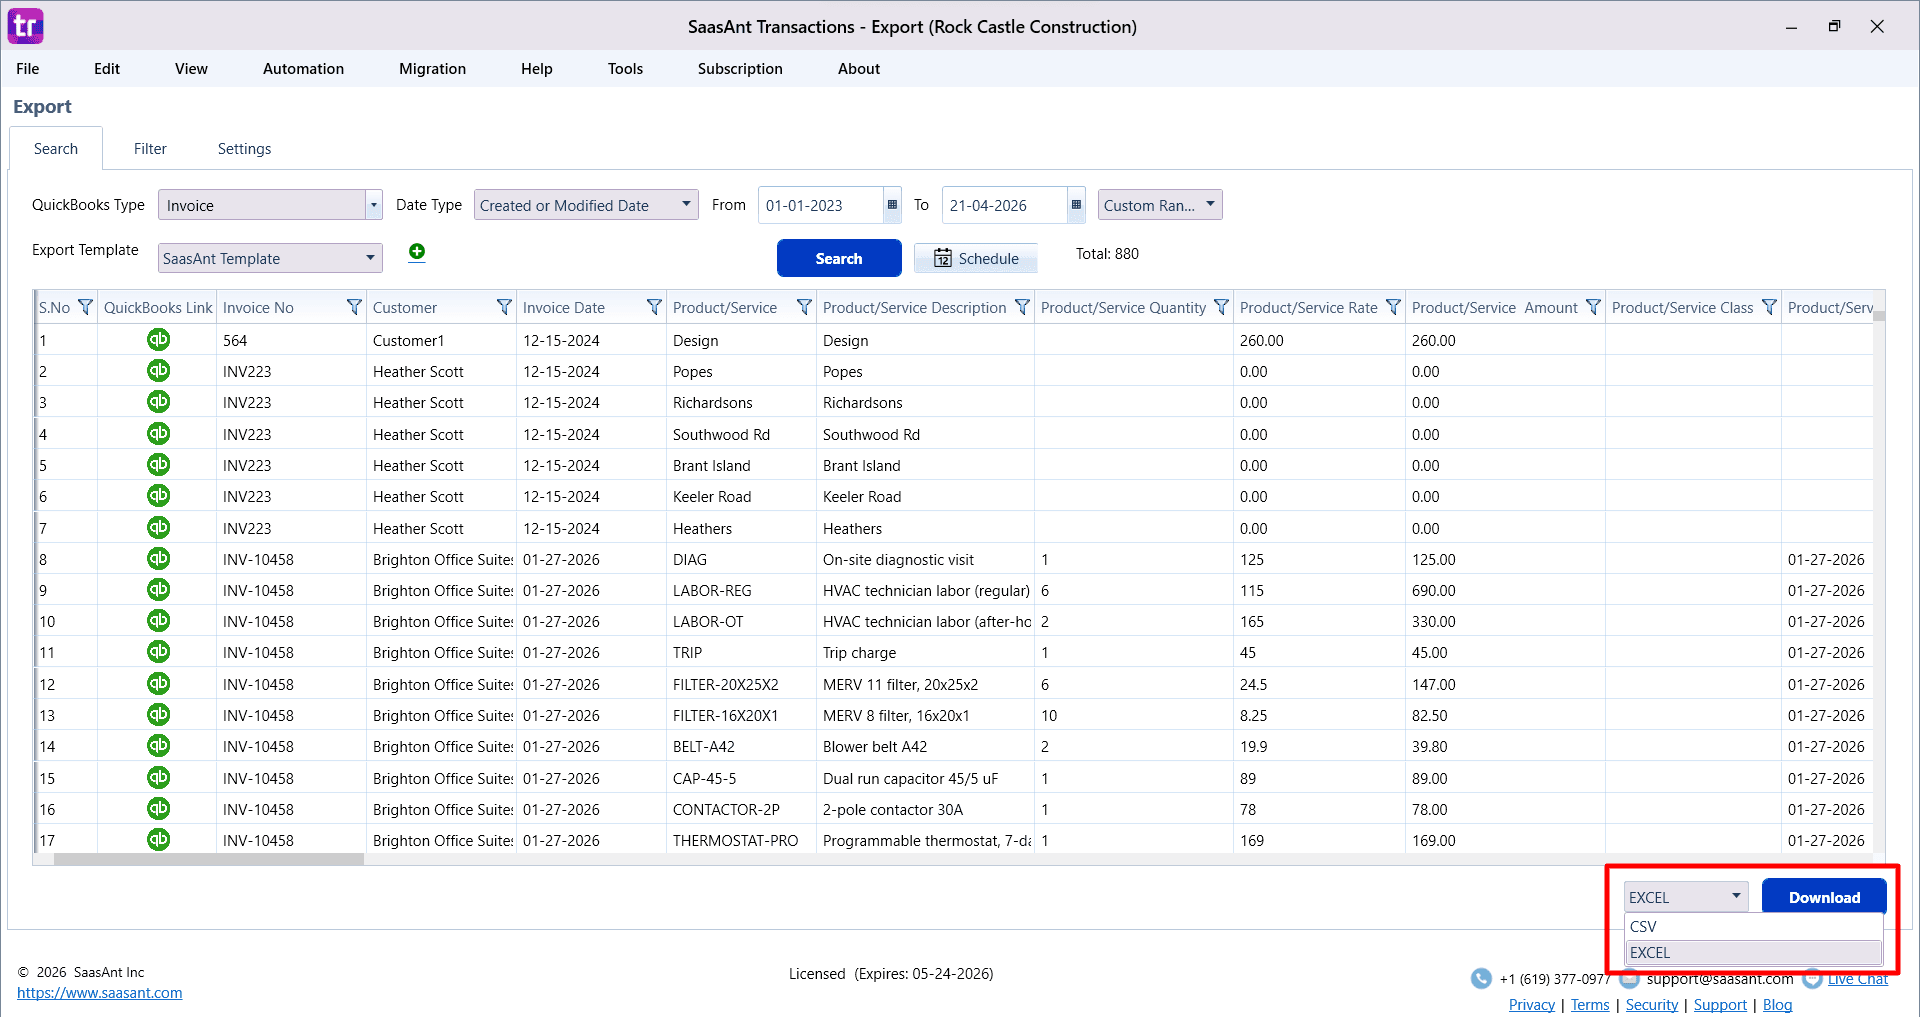Click the filter icon on Customer column
Image resolution: width=1920 pixels, height=1017 pixels.
pyautogui.click(x=504, y=307)
